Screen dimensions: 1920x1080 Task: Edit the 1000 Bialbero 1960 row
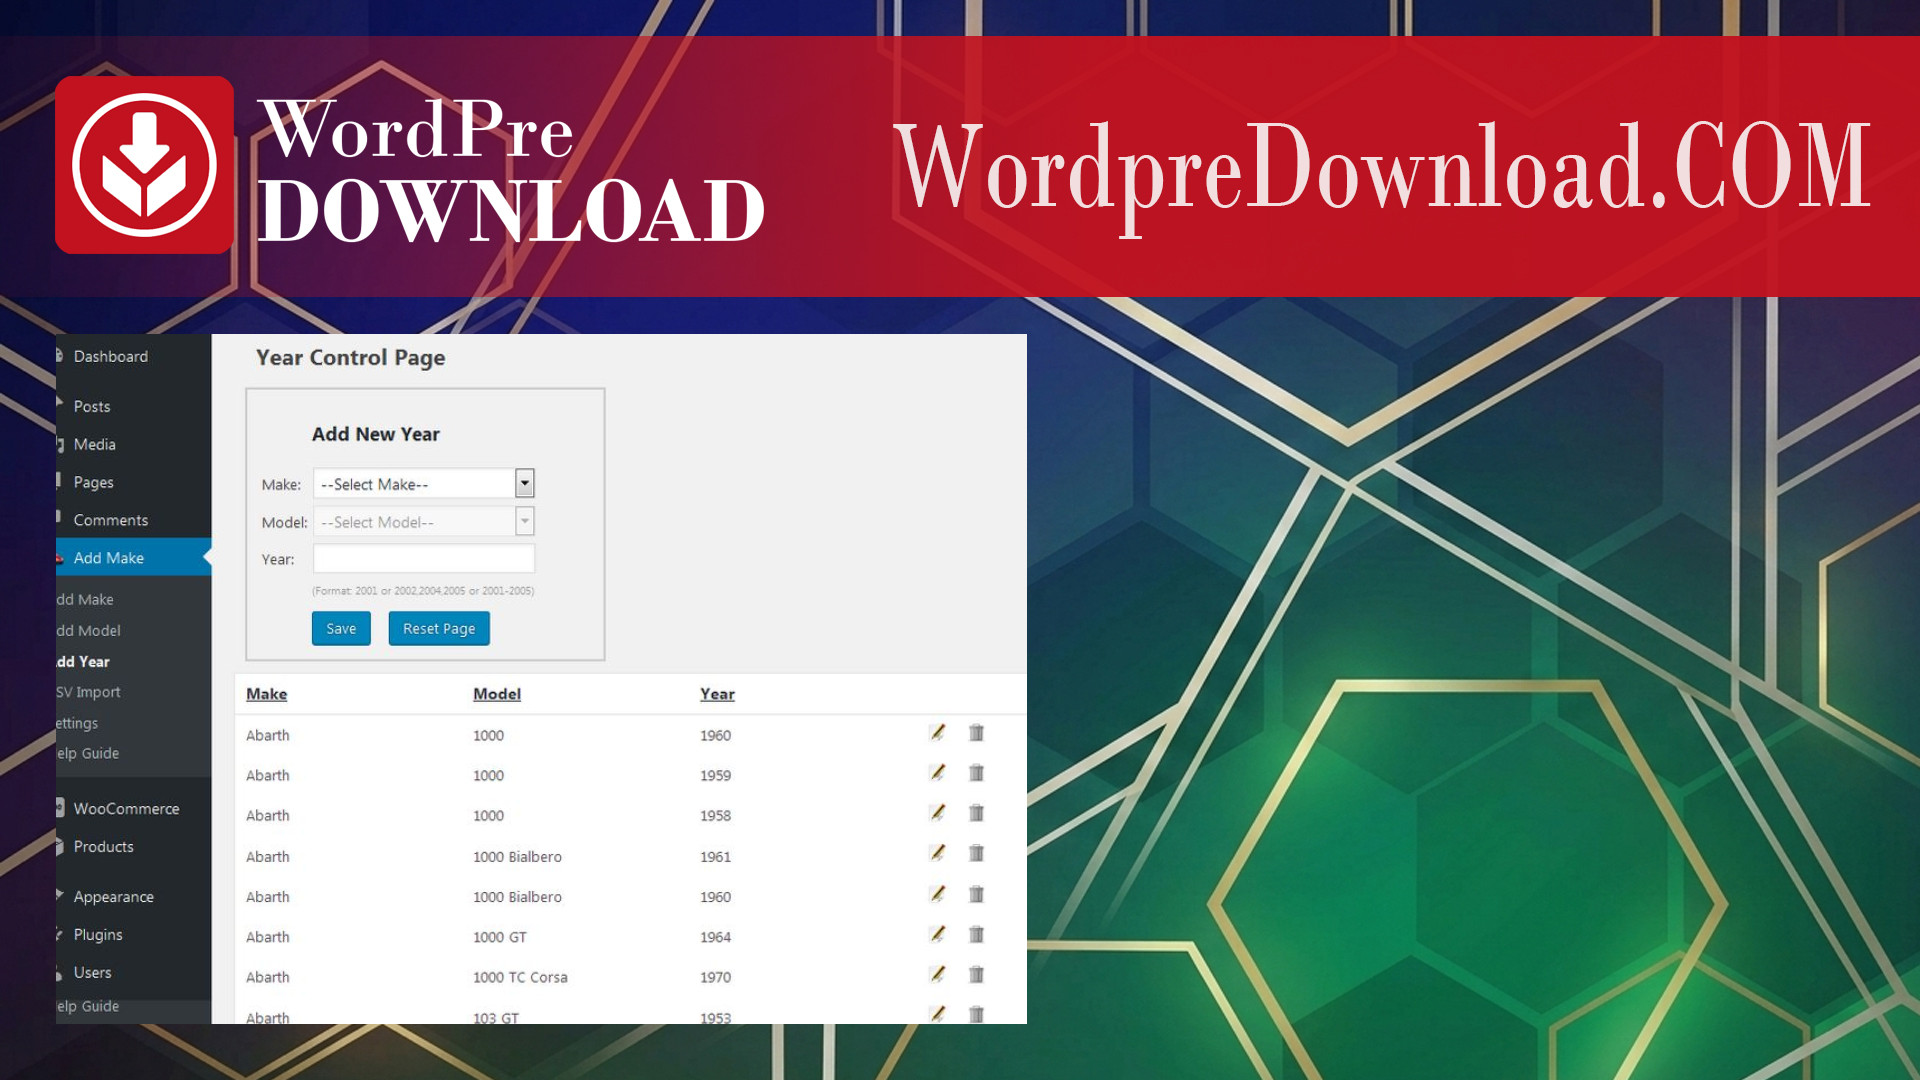click(x=937, y=894)
